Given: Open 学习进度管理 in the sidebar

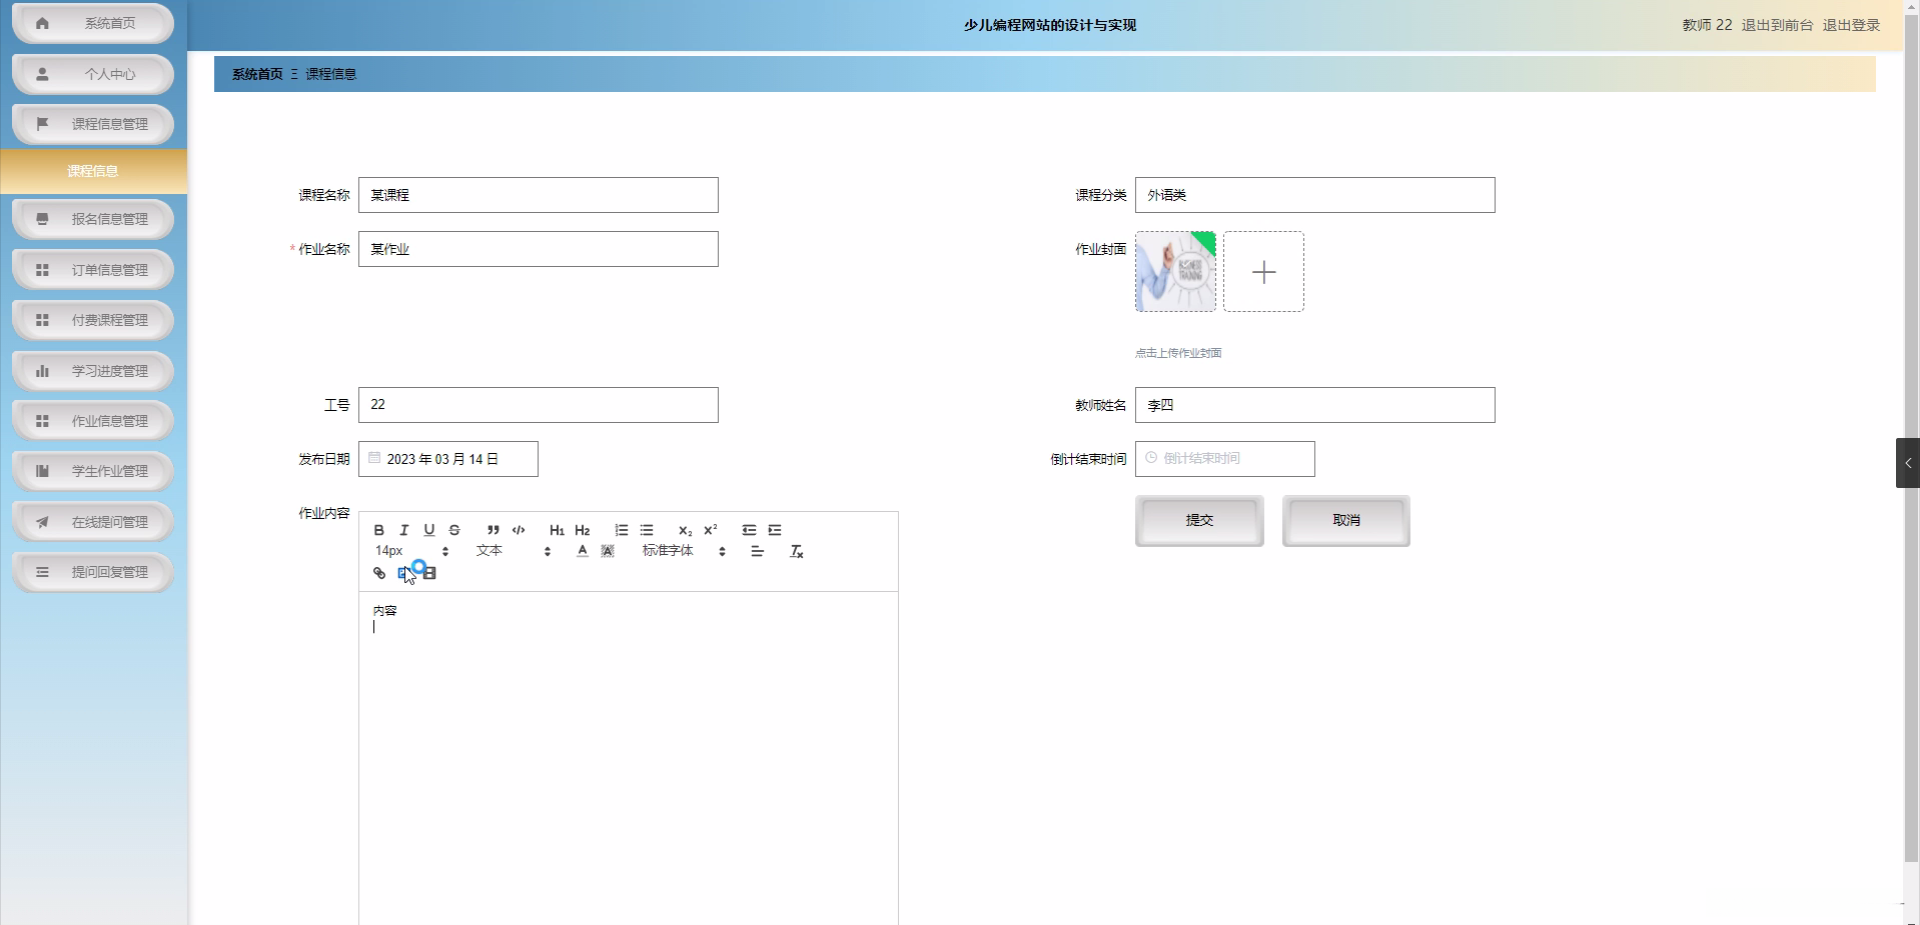Looking at the screenshot, I should click(x=93, y=371).
